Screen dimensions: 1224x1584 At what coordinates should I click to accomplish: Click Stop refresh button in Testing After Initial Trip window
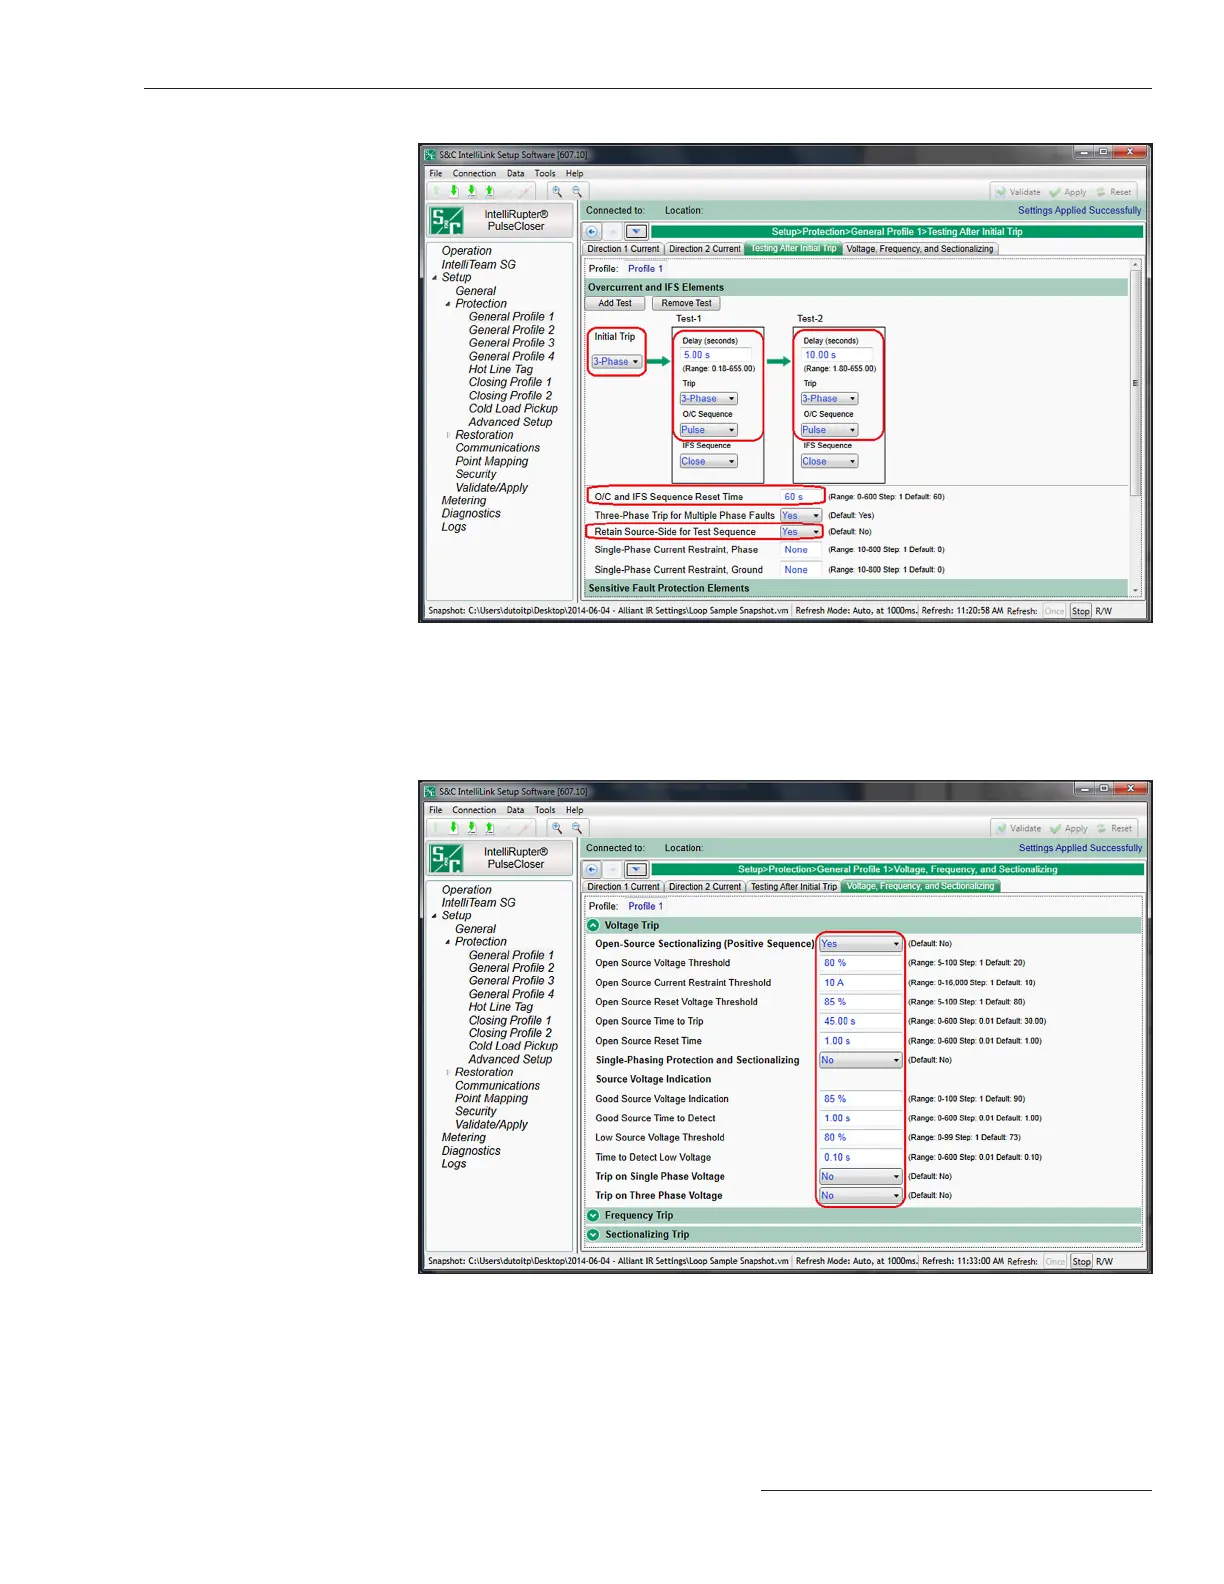(x=1081, y=611)
